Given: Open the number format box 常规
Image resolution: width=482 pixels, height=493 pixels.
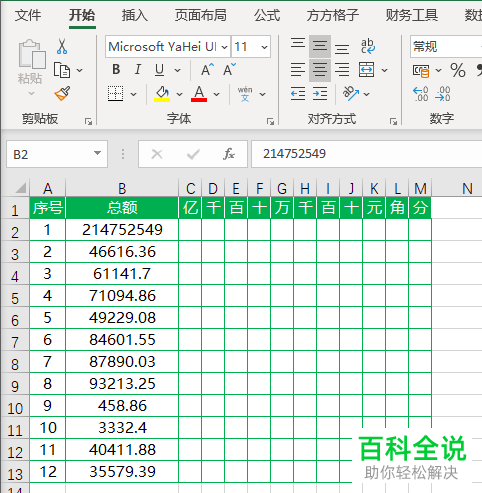Looking at the screenshot, I should (x=446, y=47).
